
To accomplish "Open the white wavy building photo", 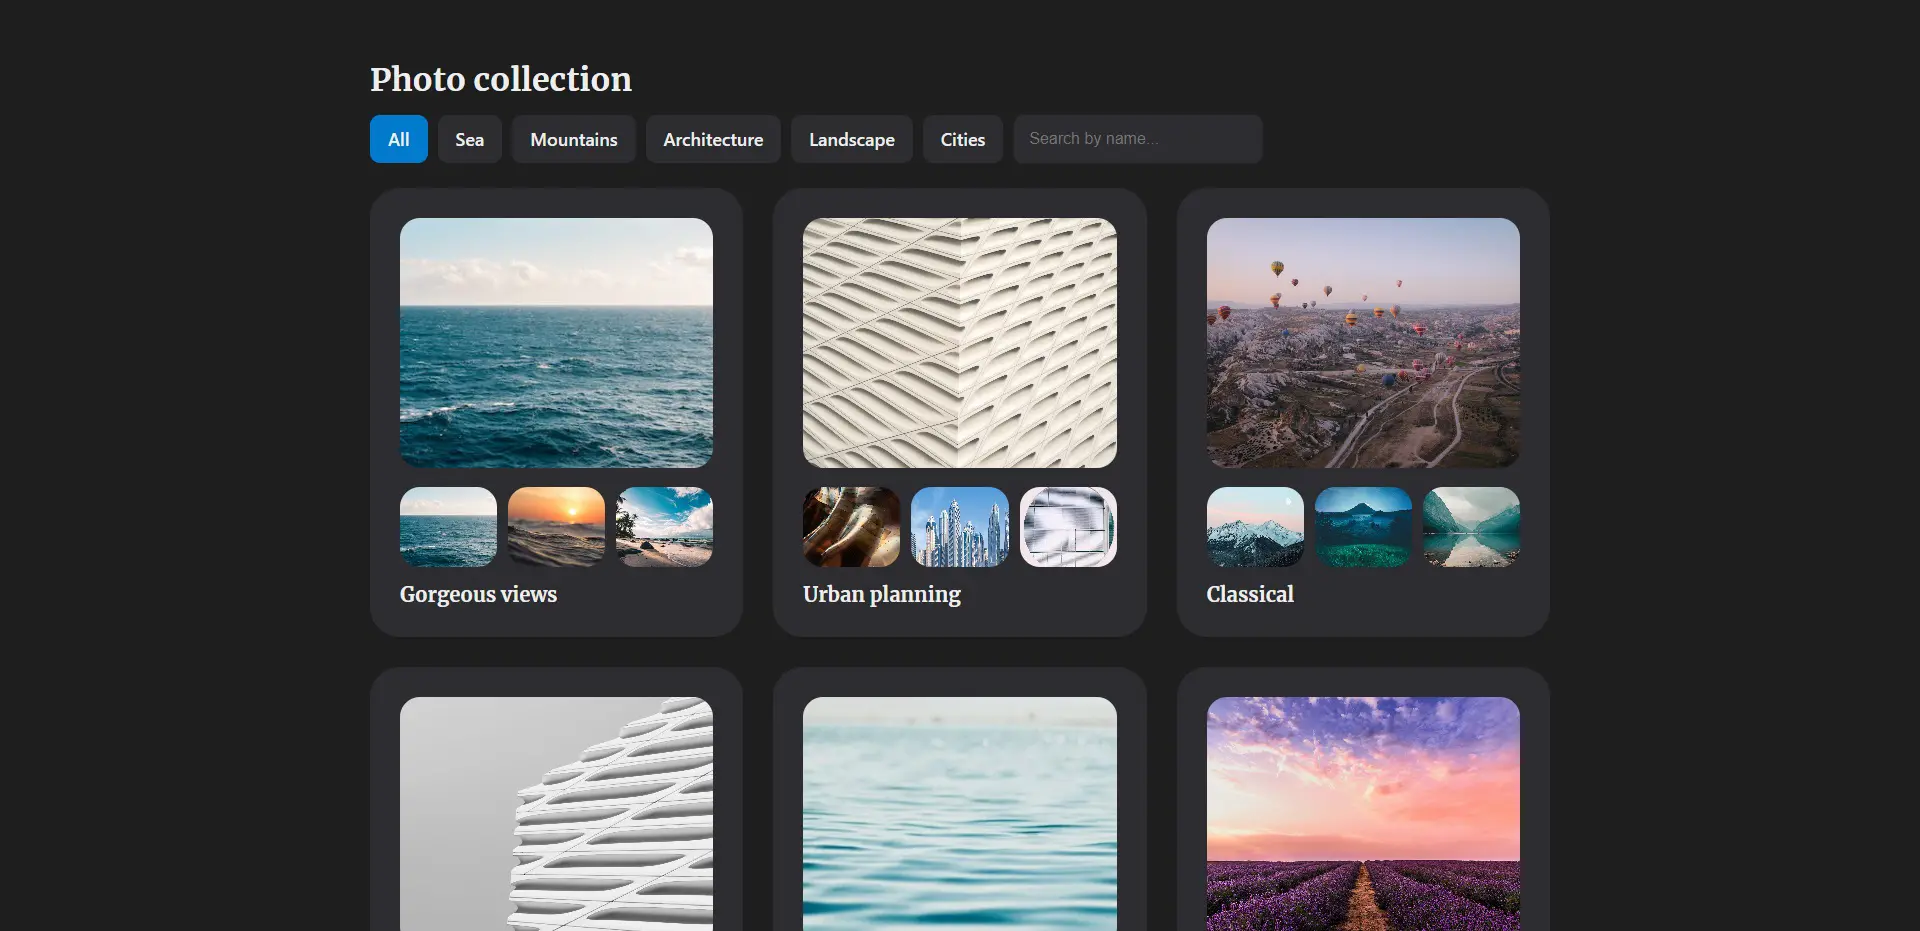I will click(556, 814).
